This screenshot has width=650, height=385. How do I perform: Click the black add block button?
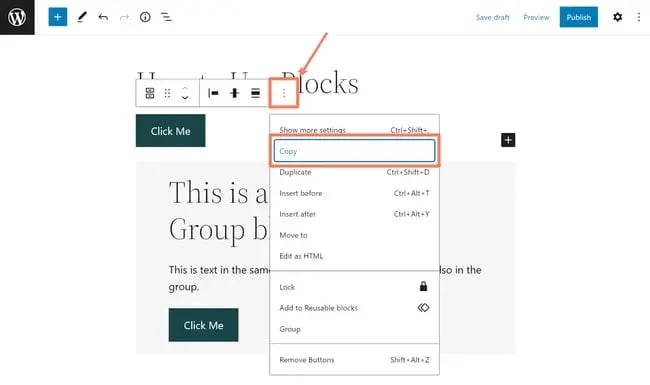point(508,140)
